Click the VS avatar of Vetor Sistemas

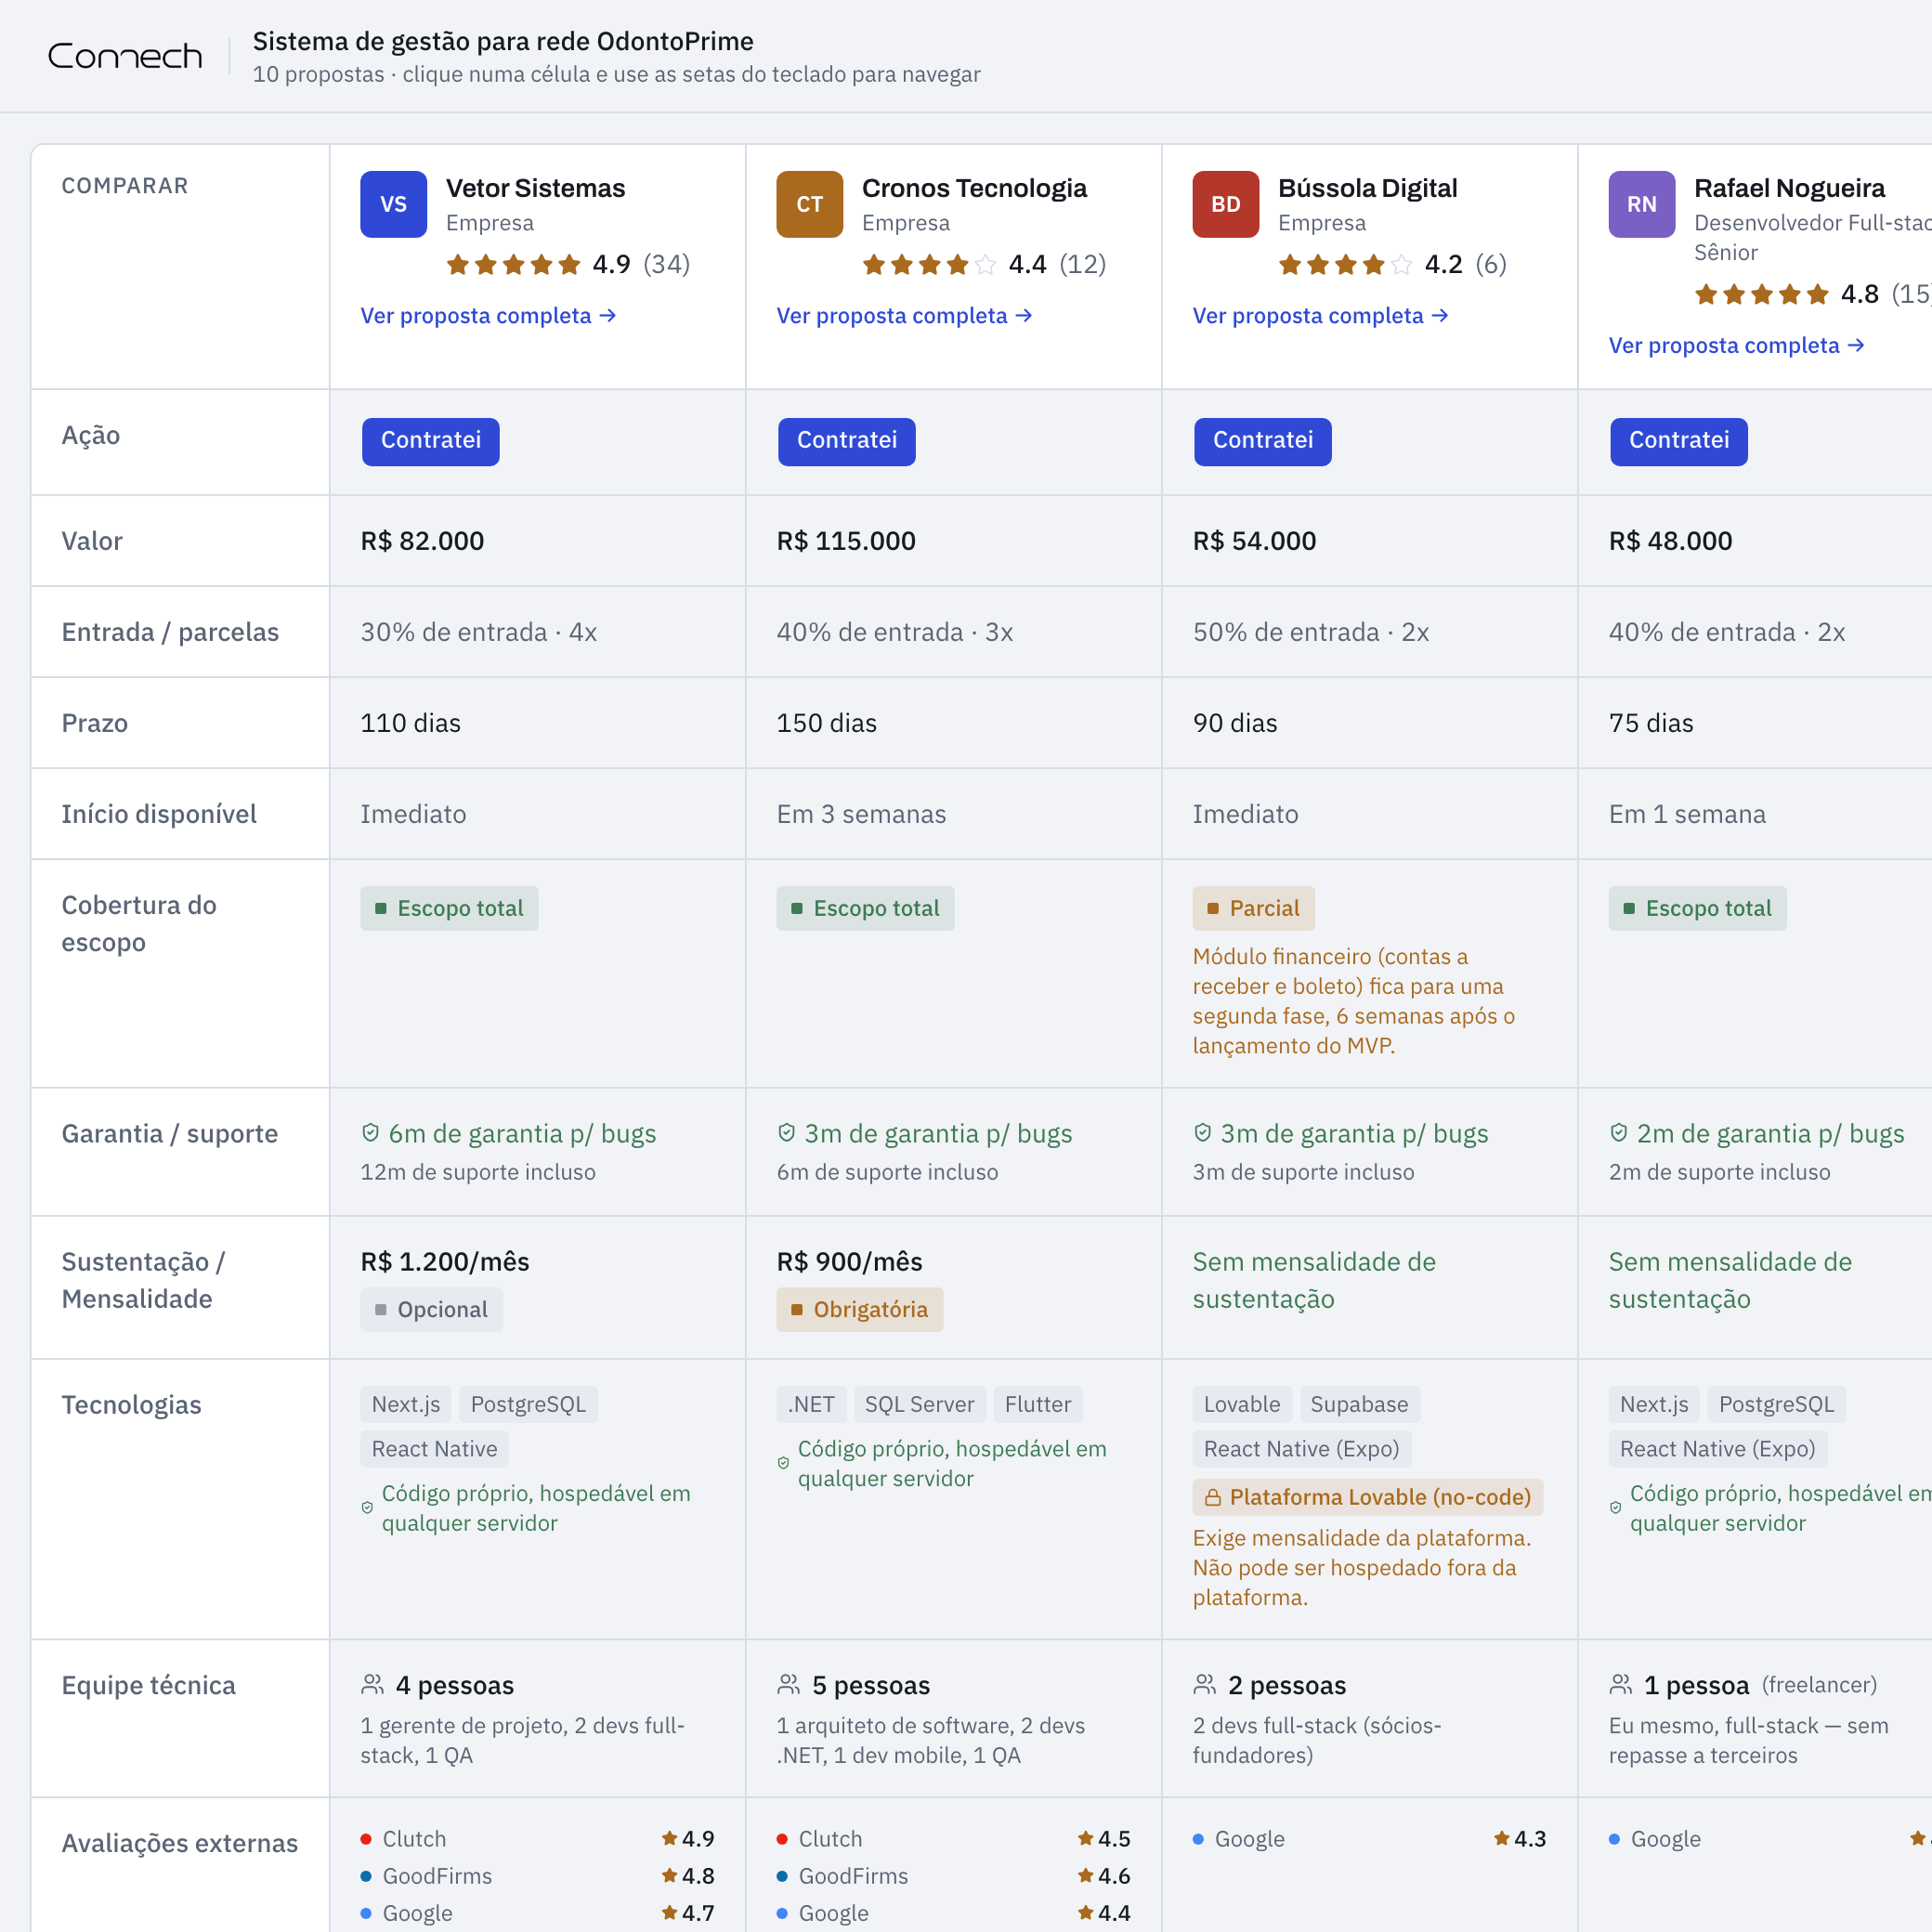pyautogui.click(x=393, y=204)
